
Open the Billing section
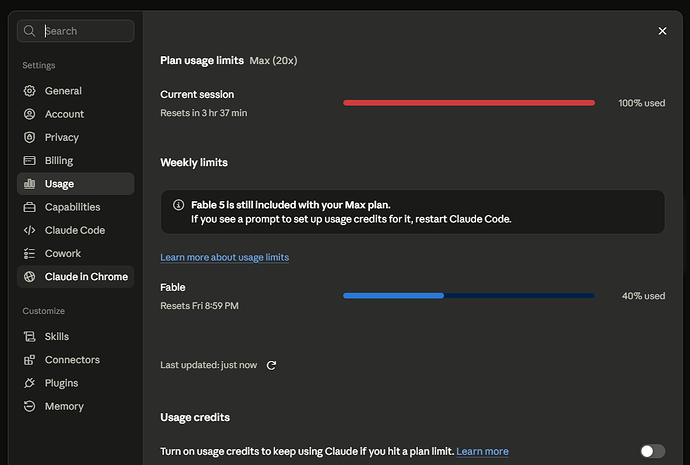click(76, 161)
